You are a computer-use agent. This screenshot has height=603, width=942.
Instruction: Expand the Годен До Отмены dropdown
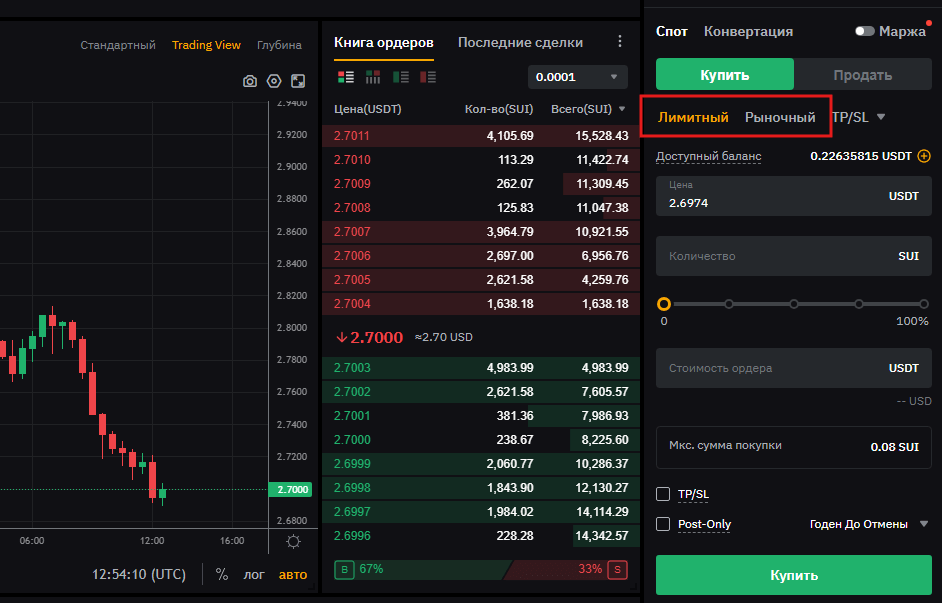[923, 524]
